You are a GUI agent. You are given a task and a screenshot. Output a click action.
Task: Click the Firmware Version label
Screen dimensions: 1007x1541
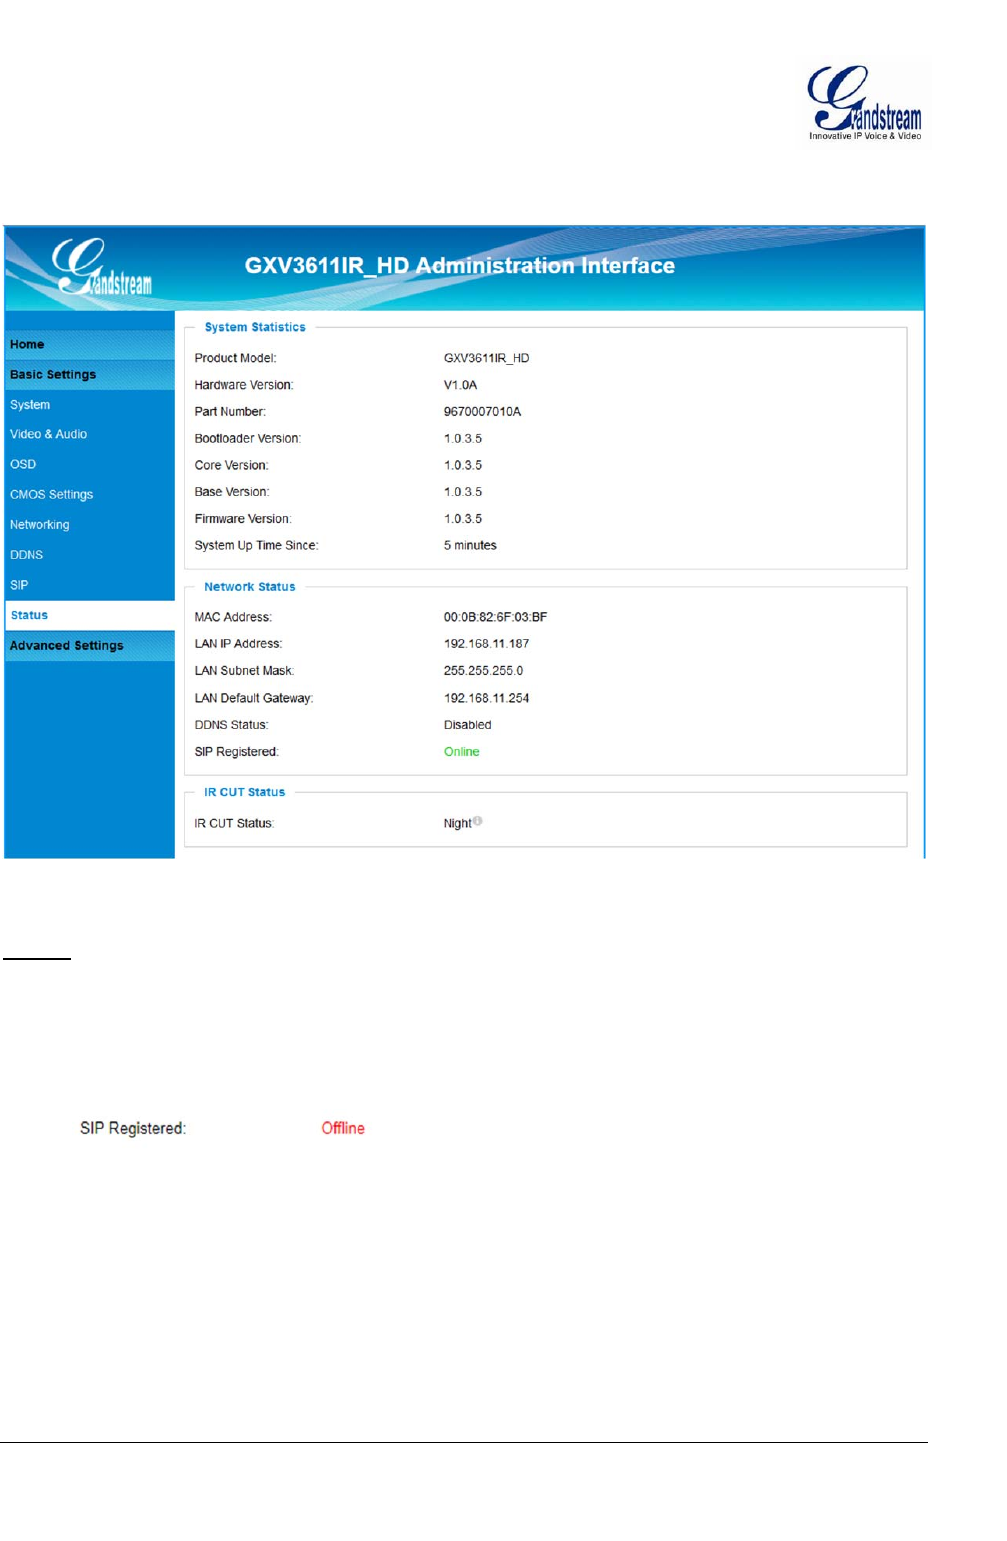pos(243,519)
